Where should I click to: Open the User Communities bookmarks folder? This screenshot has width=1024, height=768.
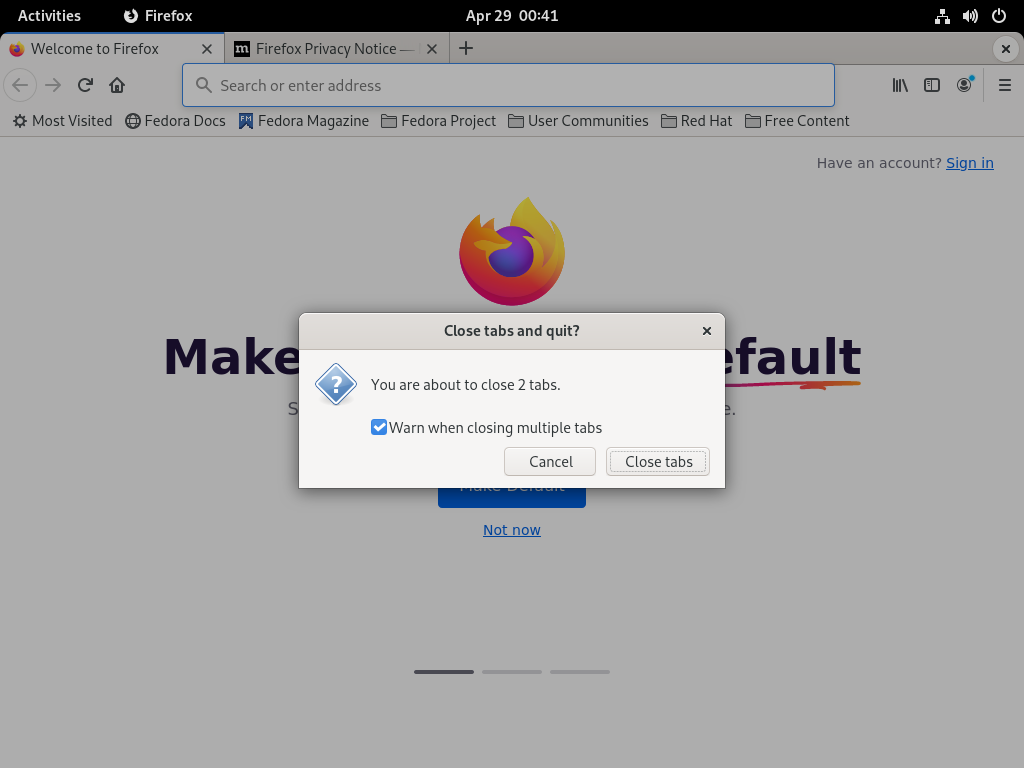(579, 121)
